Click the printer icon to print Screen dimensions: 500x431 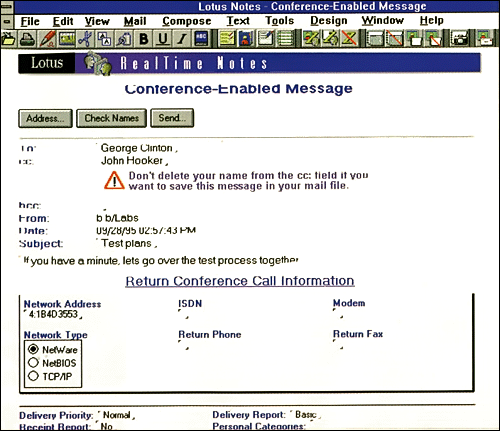point(27,39)
